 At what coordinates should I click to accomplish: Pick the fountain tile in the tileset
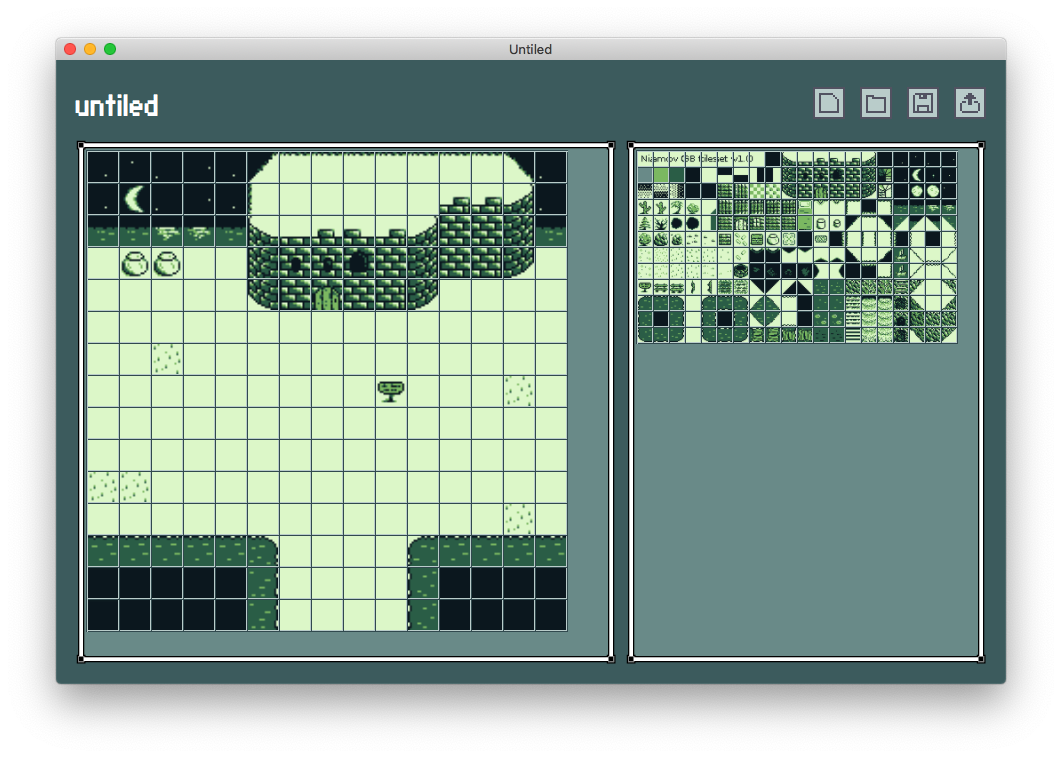tap(643, 284)
